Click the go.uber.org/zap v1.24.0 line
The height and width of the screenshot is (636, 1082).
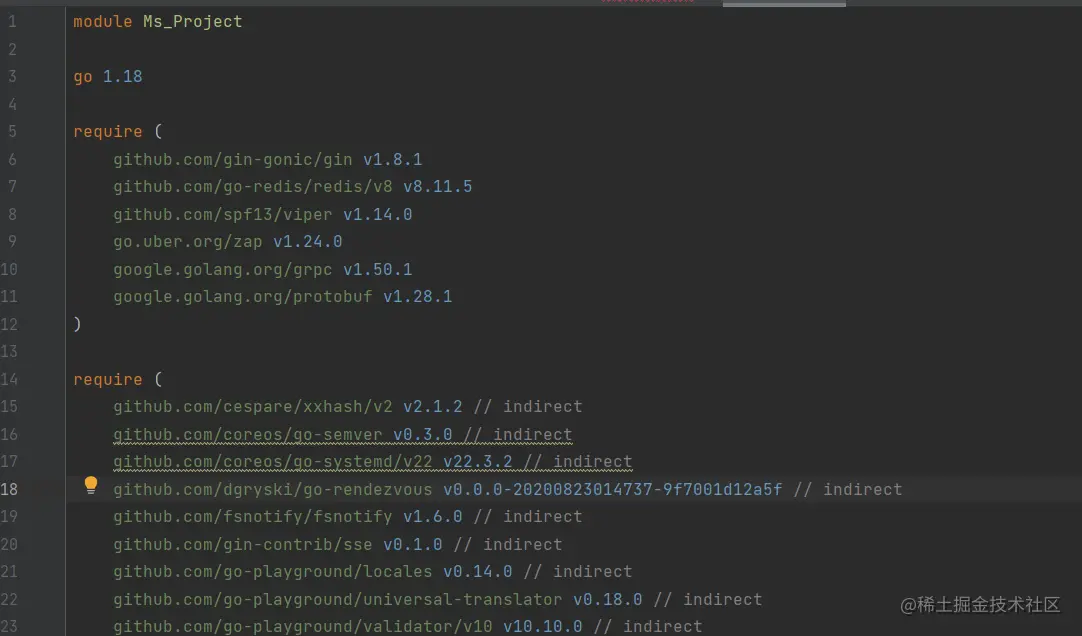pyautogui.click(x=228, y=241)
